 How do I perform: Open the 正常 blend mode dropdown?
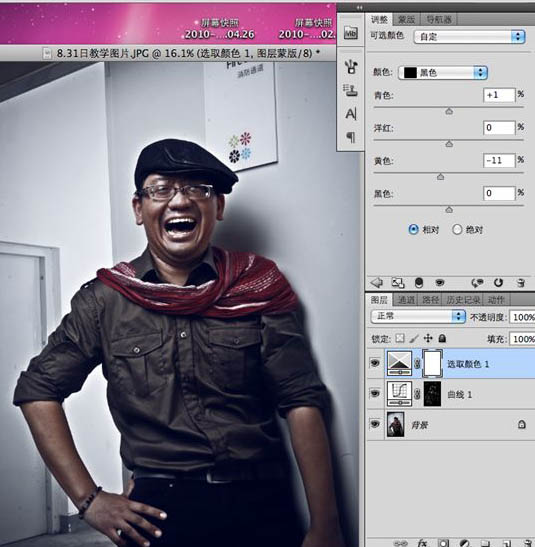point(418,316)
